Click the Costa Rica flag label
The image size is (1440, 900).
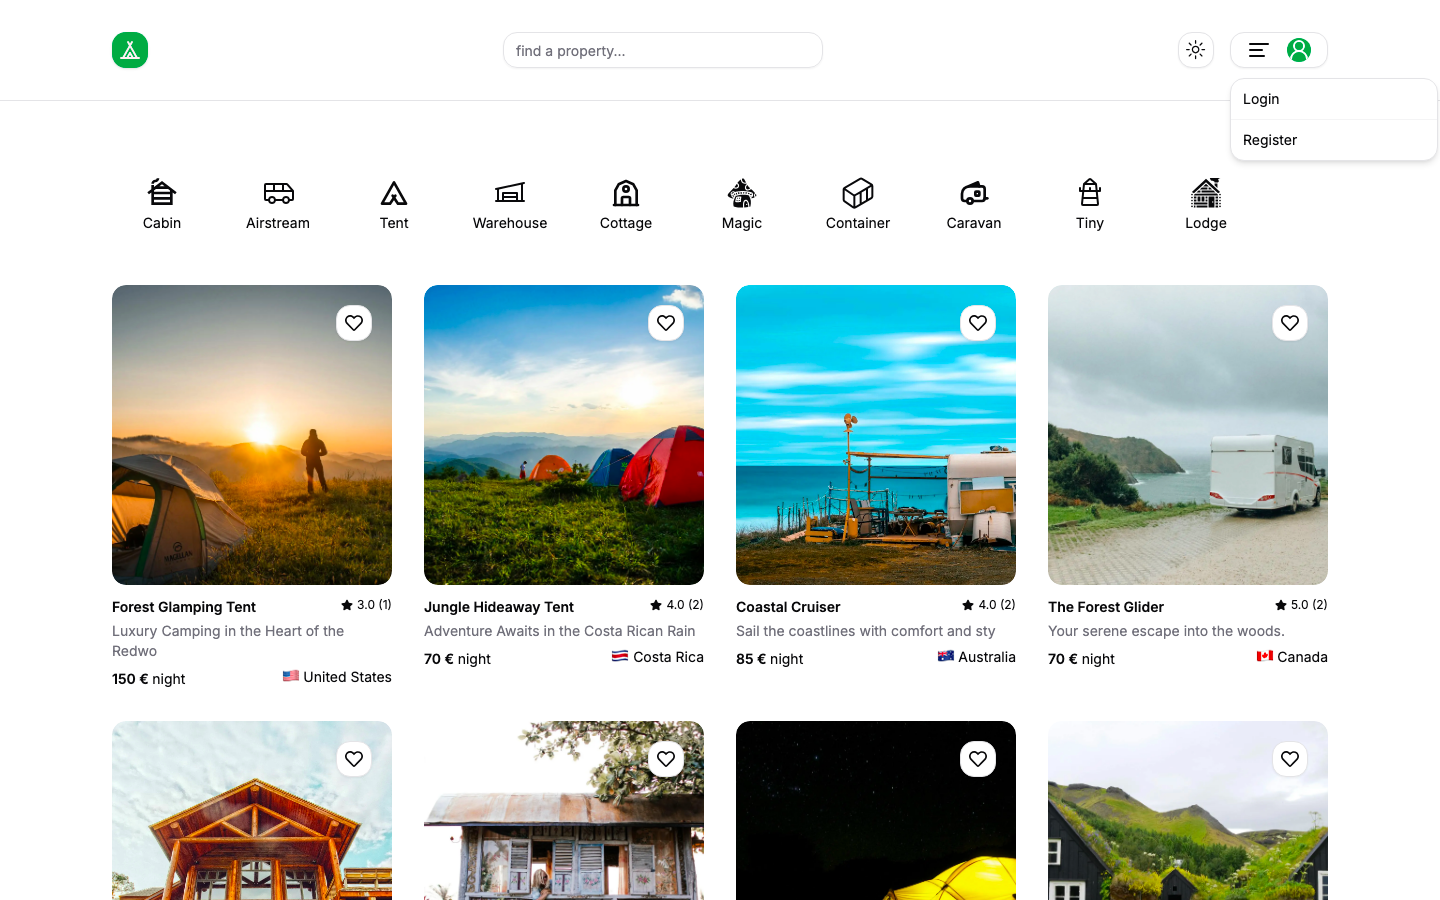658,657
